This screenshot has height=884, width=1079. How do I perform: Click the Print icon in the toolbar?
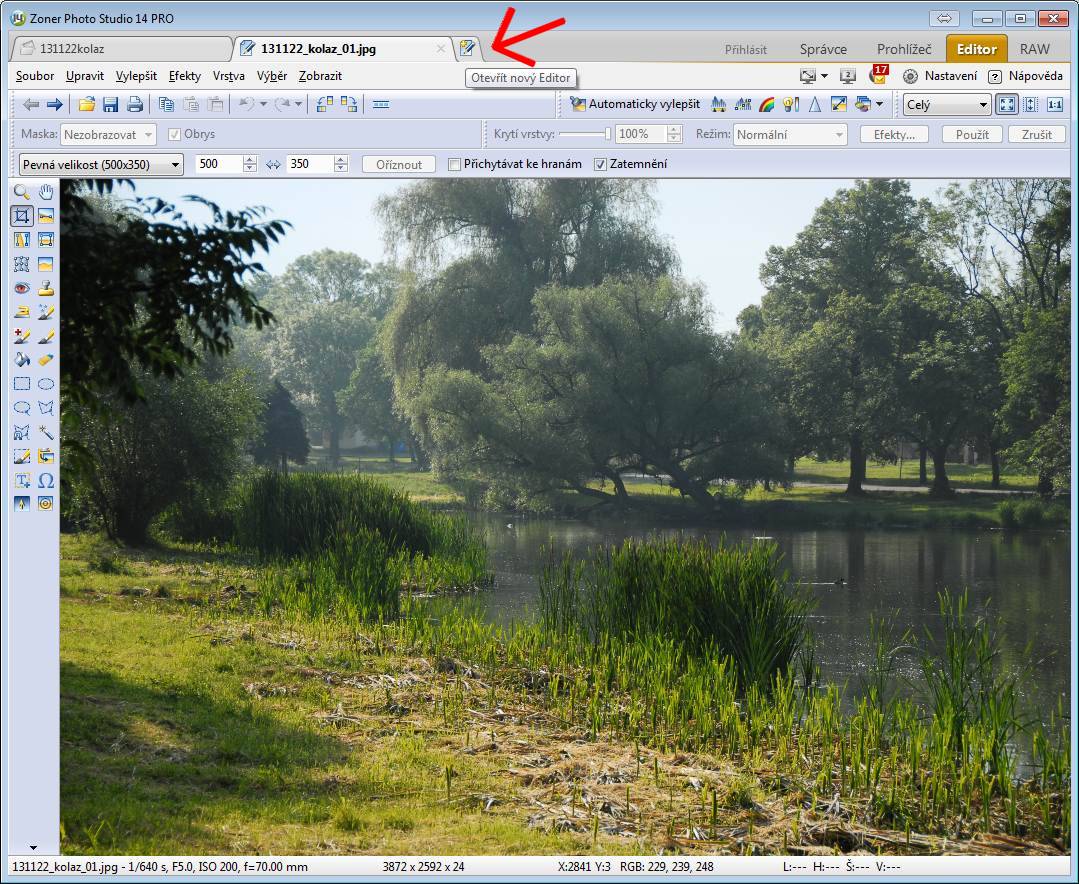134,104
